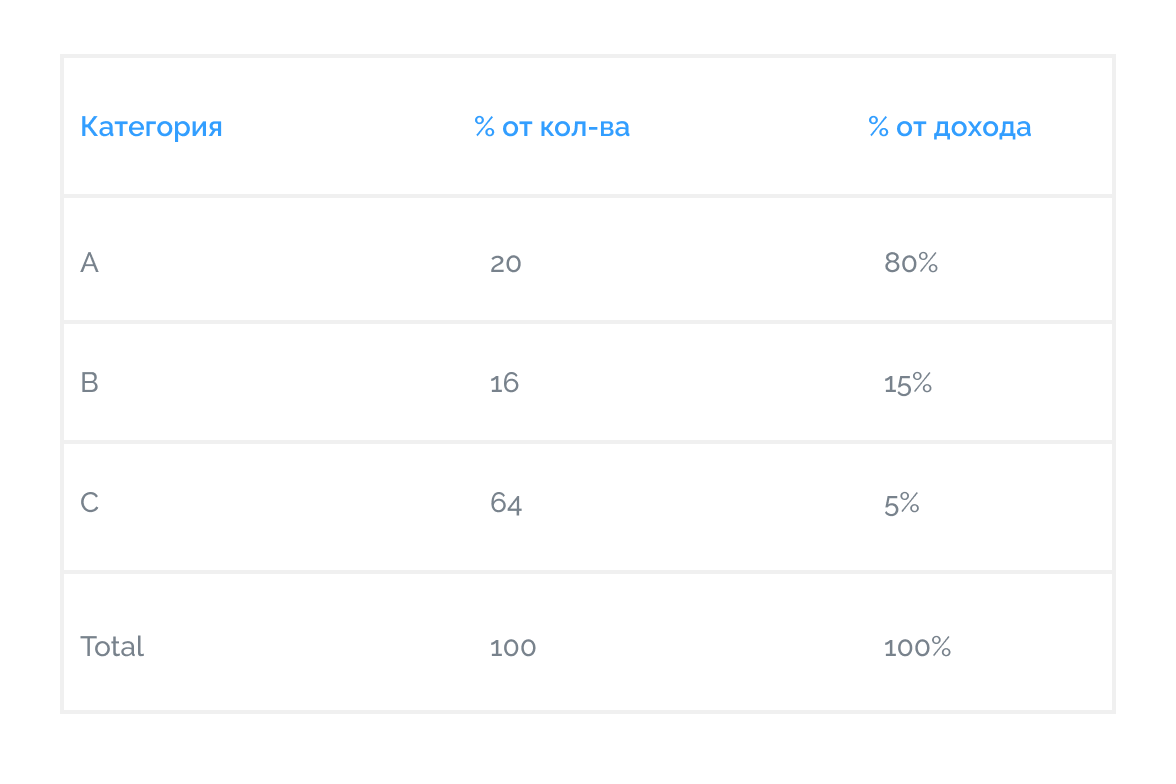Select the category B cell
The image size is (1176, 784).
89,383
